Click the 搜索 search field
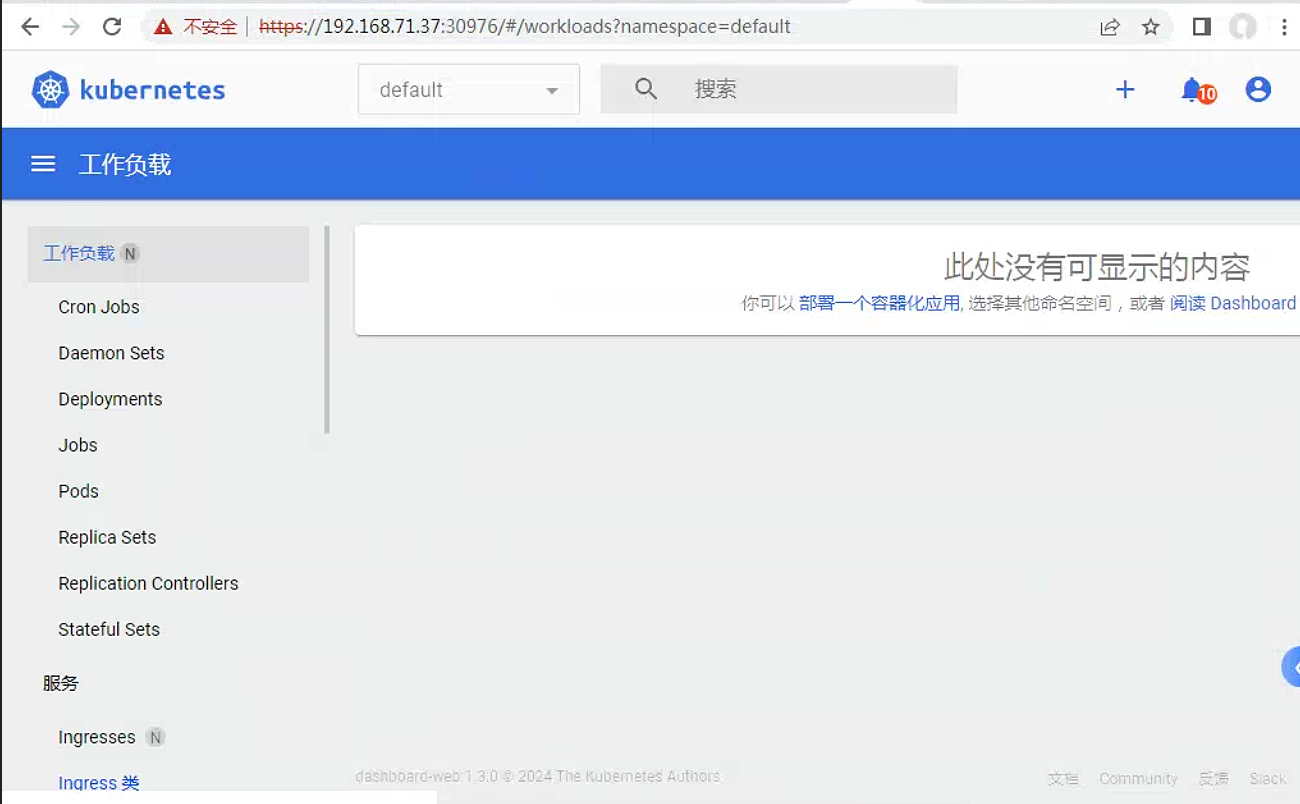The width and height of the screenshot is (1300, 804). pos(779,89)
